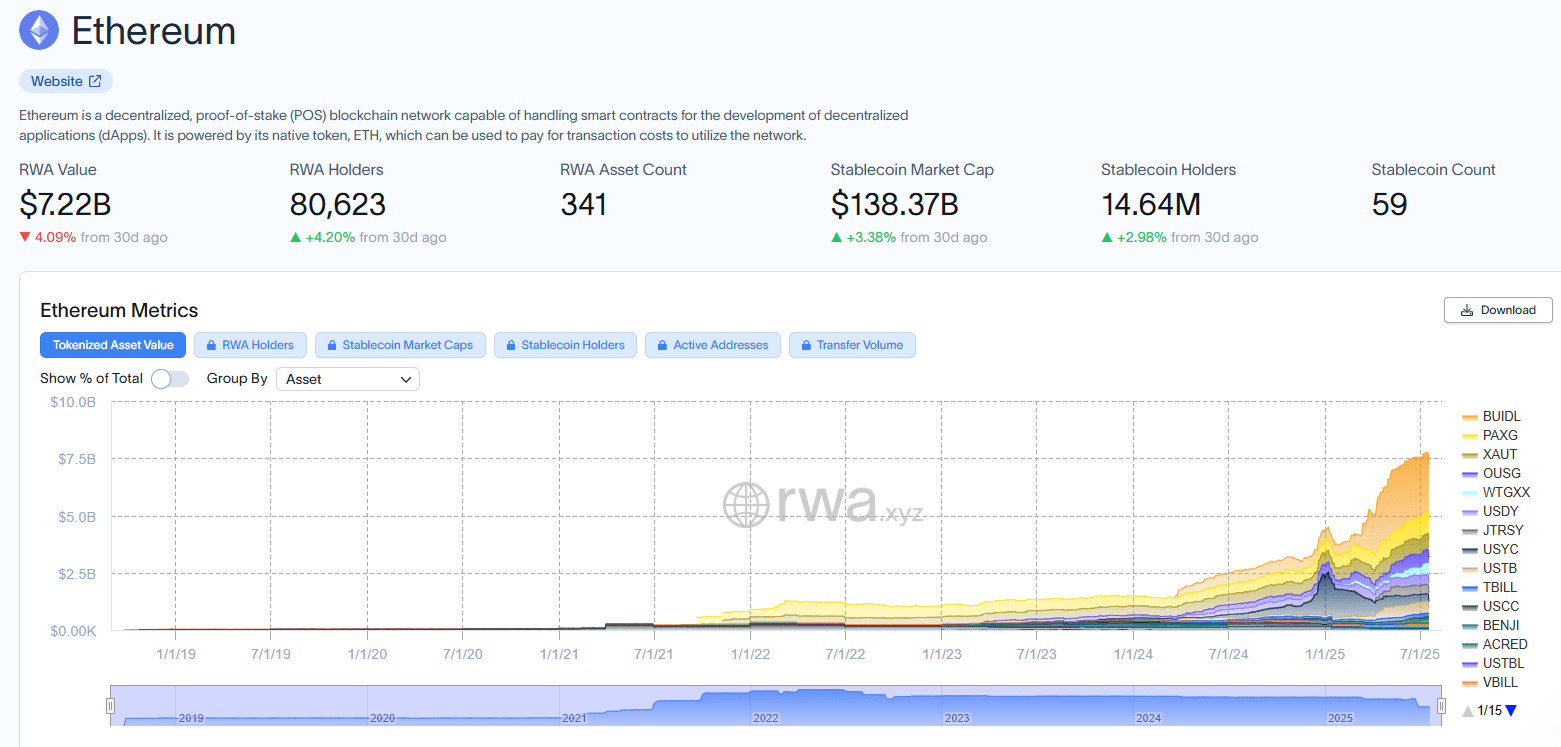Click the Ethereum Metrics heading
The height and width of the screenshot is (747, 1561).
119,310
